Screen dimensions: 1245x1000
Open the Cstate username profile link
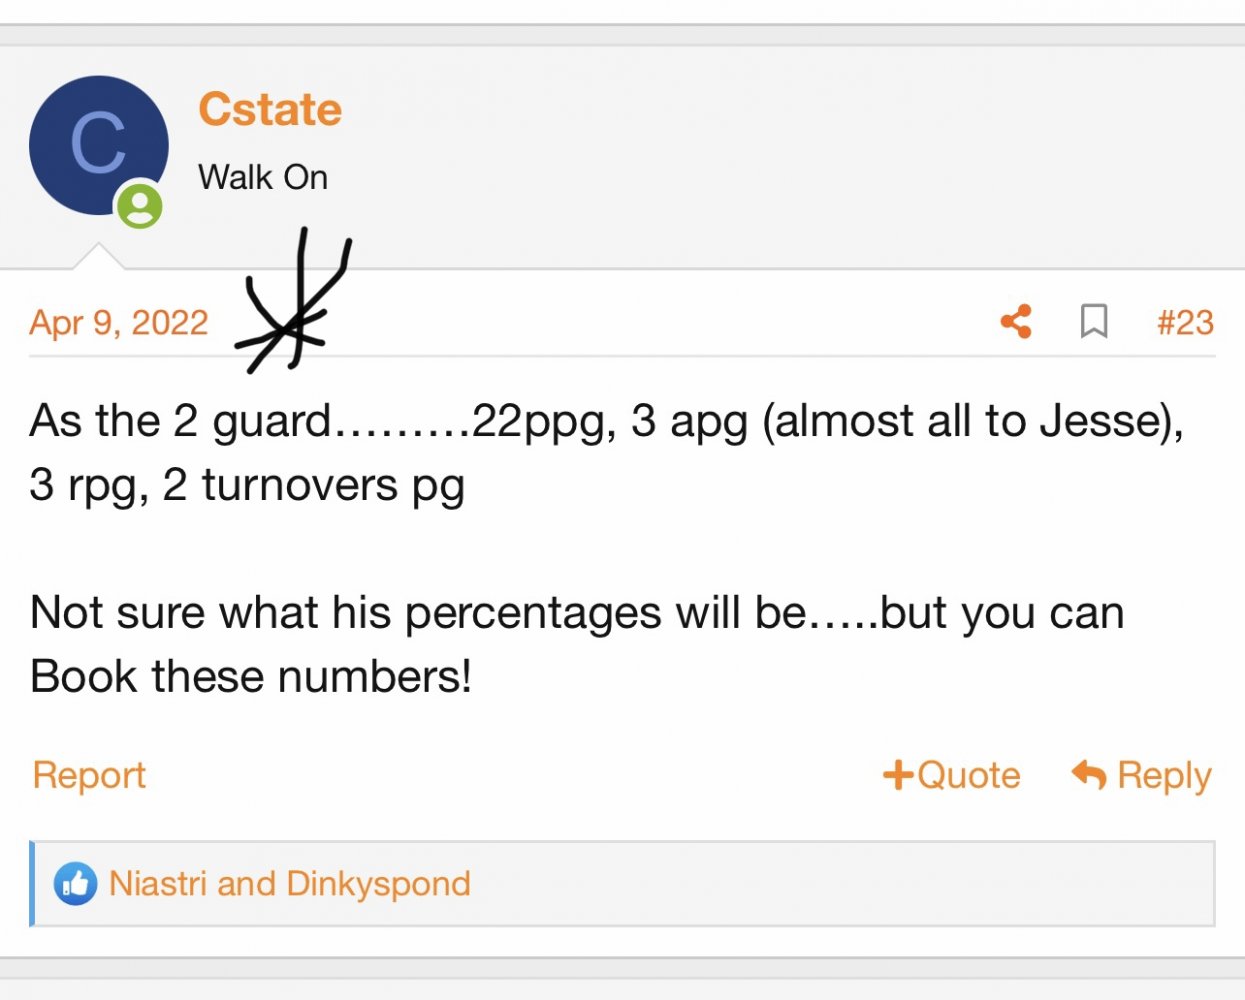pyautogui.click(x=270, y=109)
